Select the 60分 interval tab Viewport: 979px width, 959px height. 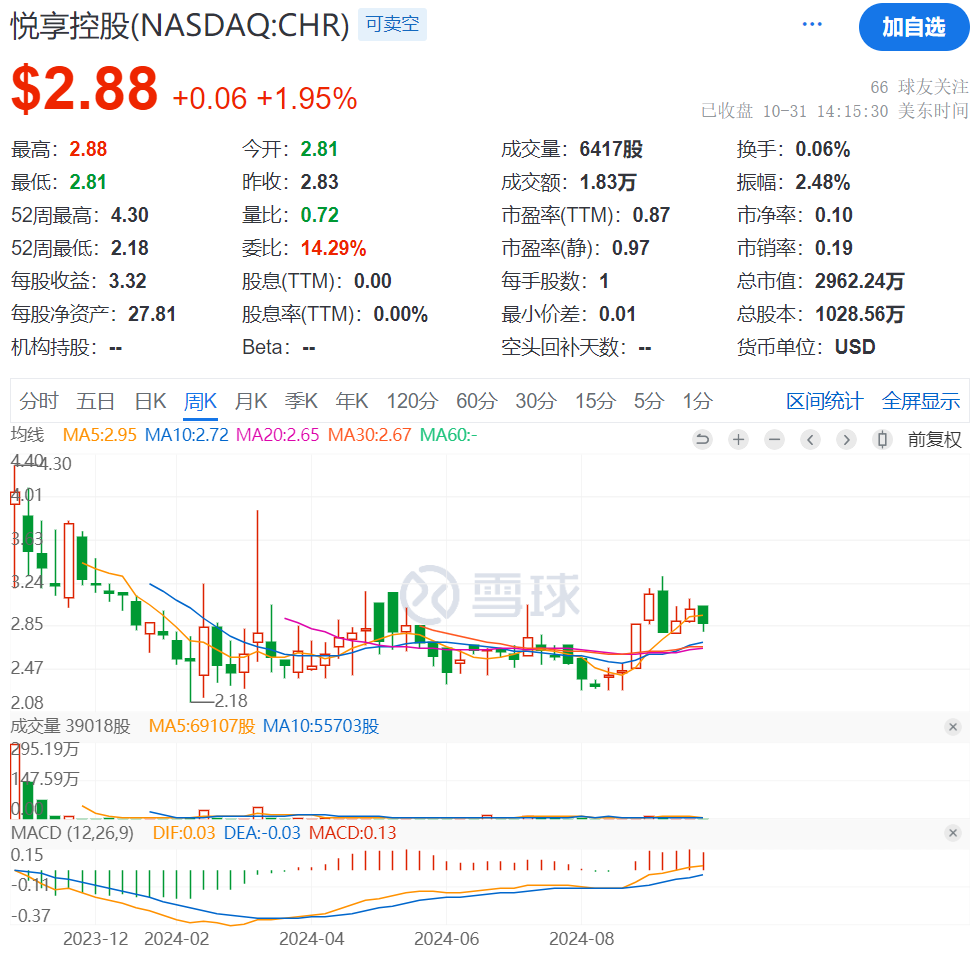476,401
